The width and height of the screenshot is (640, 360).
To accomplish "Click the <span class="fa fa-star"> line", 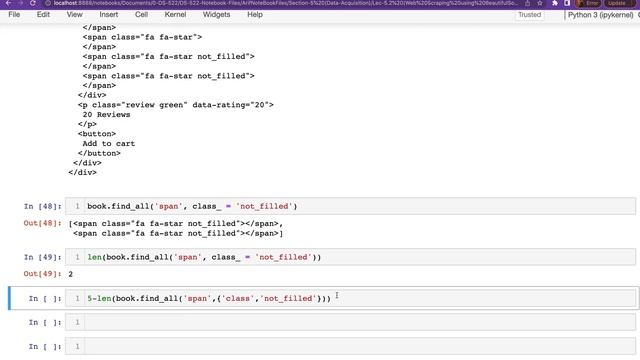I will click(142, 37).
